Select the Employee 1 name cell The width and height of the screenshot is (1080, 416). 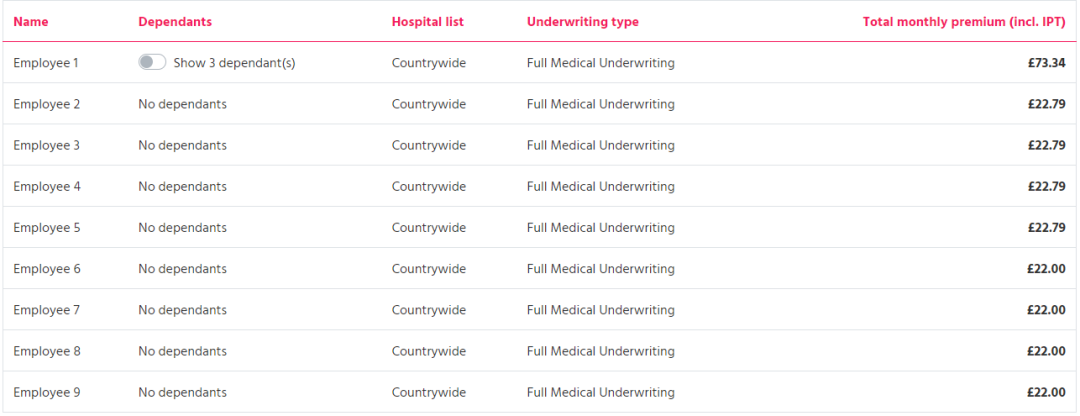pos(46,63)
